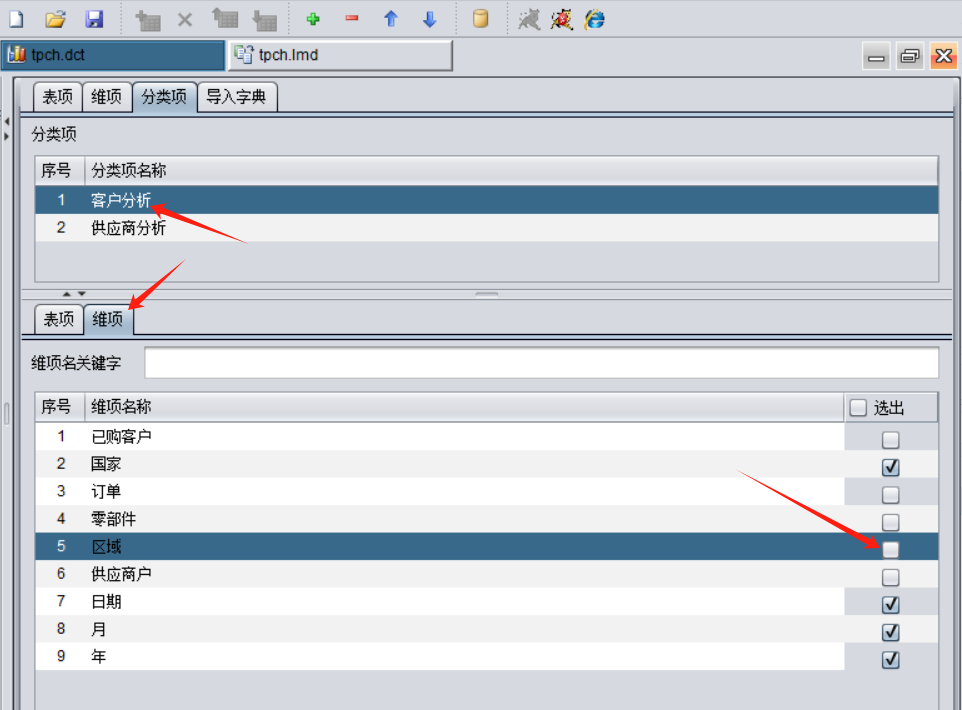Click the 分类项名称 column header
The image size is (962, 710).
(511, 171)
